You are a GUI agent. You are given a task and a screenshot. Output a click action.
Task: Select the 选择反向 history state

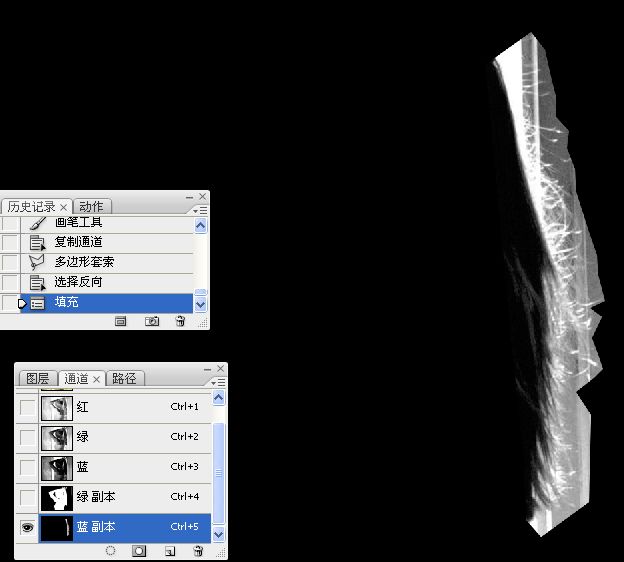[107, 283]
